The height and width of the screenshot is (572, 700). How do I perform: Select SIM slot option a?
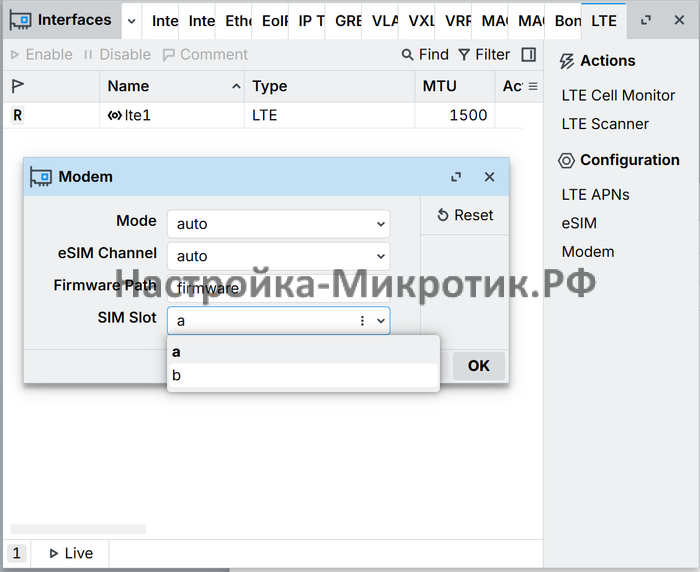point(304,352)
